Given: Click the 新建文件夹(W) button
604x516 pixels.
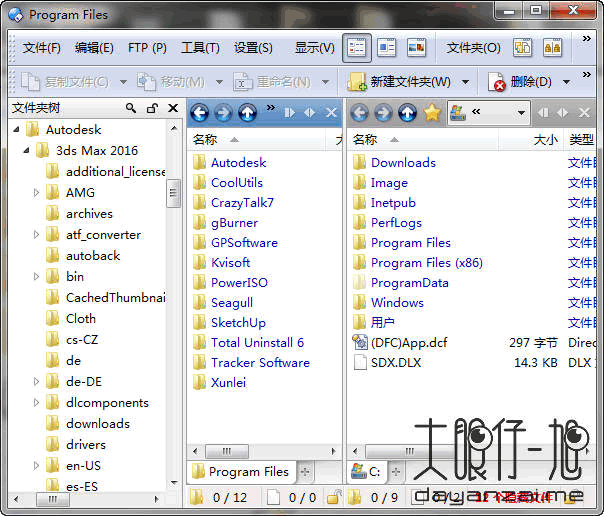Looking at the screenshot, I should point(399,82).
